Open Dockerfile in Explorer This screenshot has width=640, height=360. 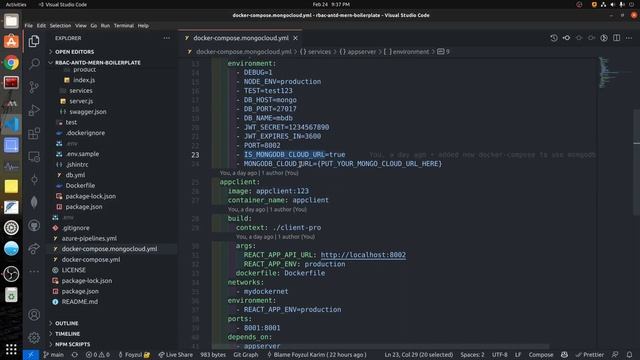tap(80, 186)
